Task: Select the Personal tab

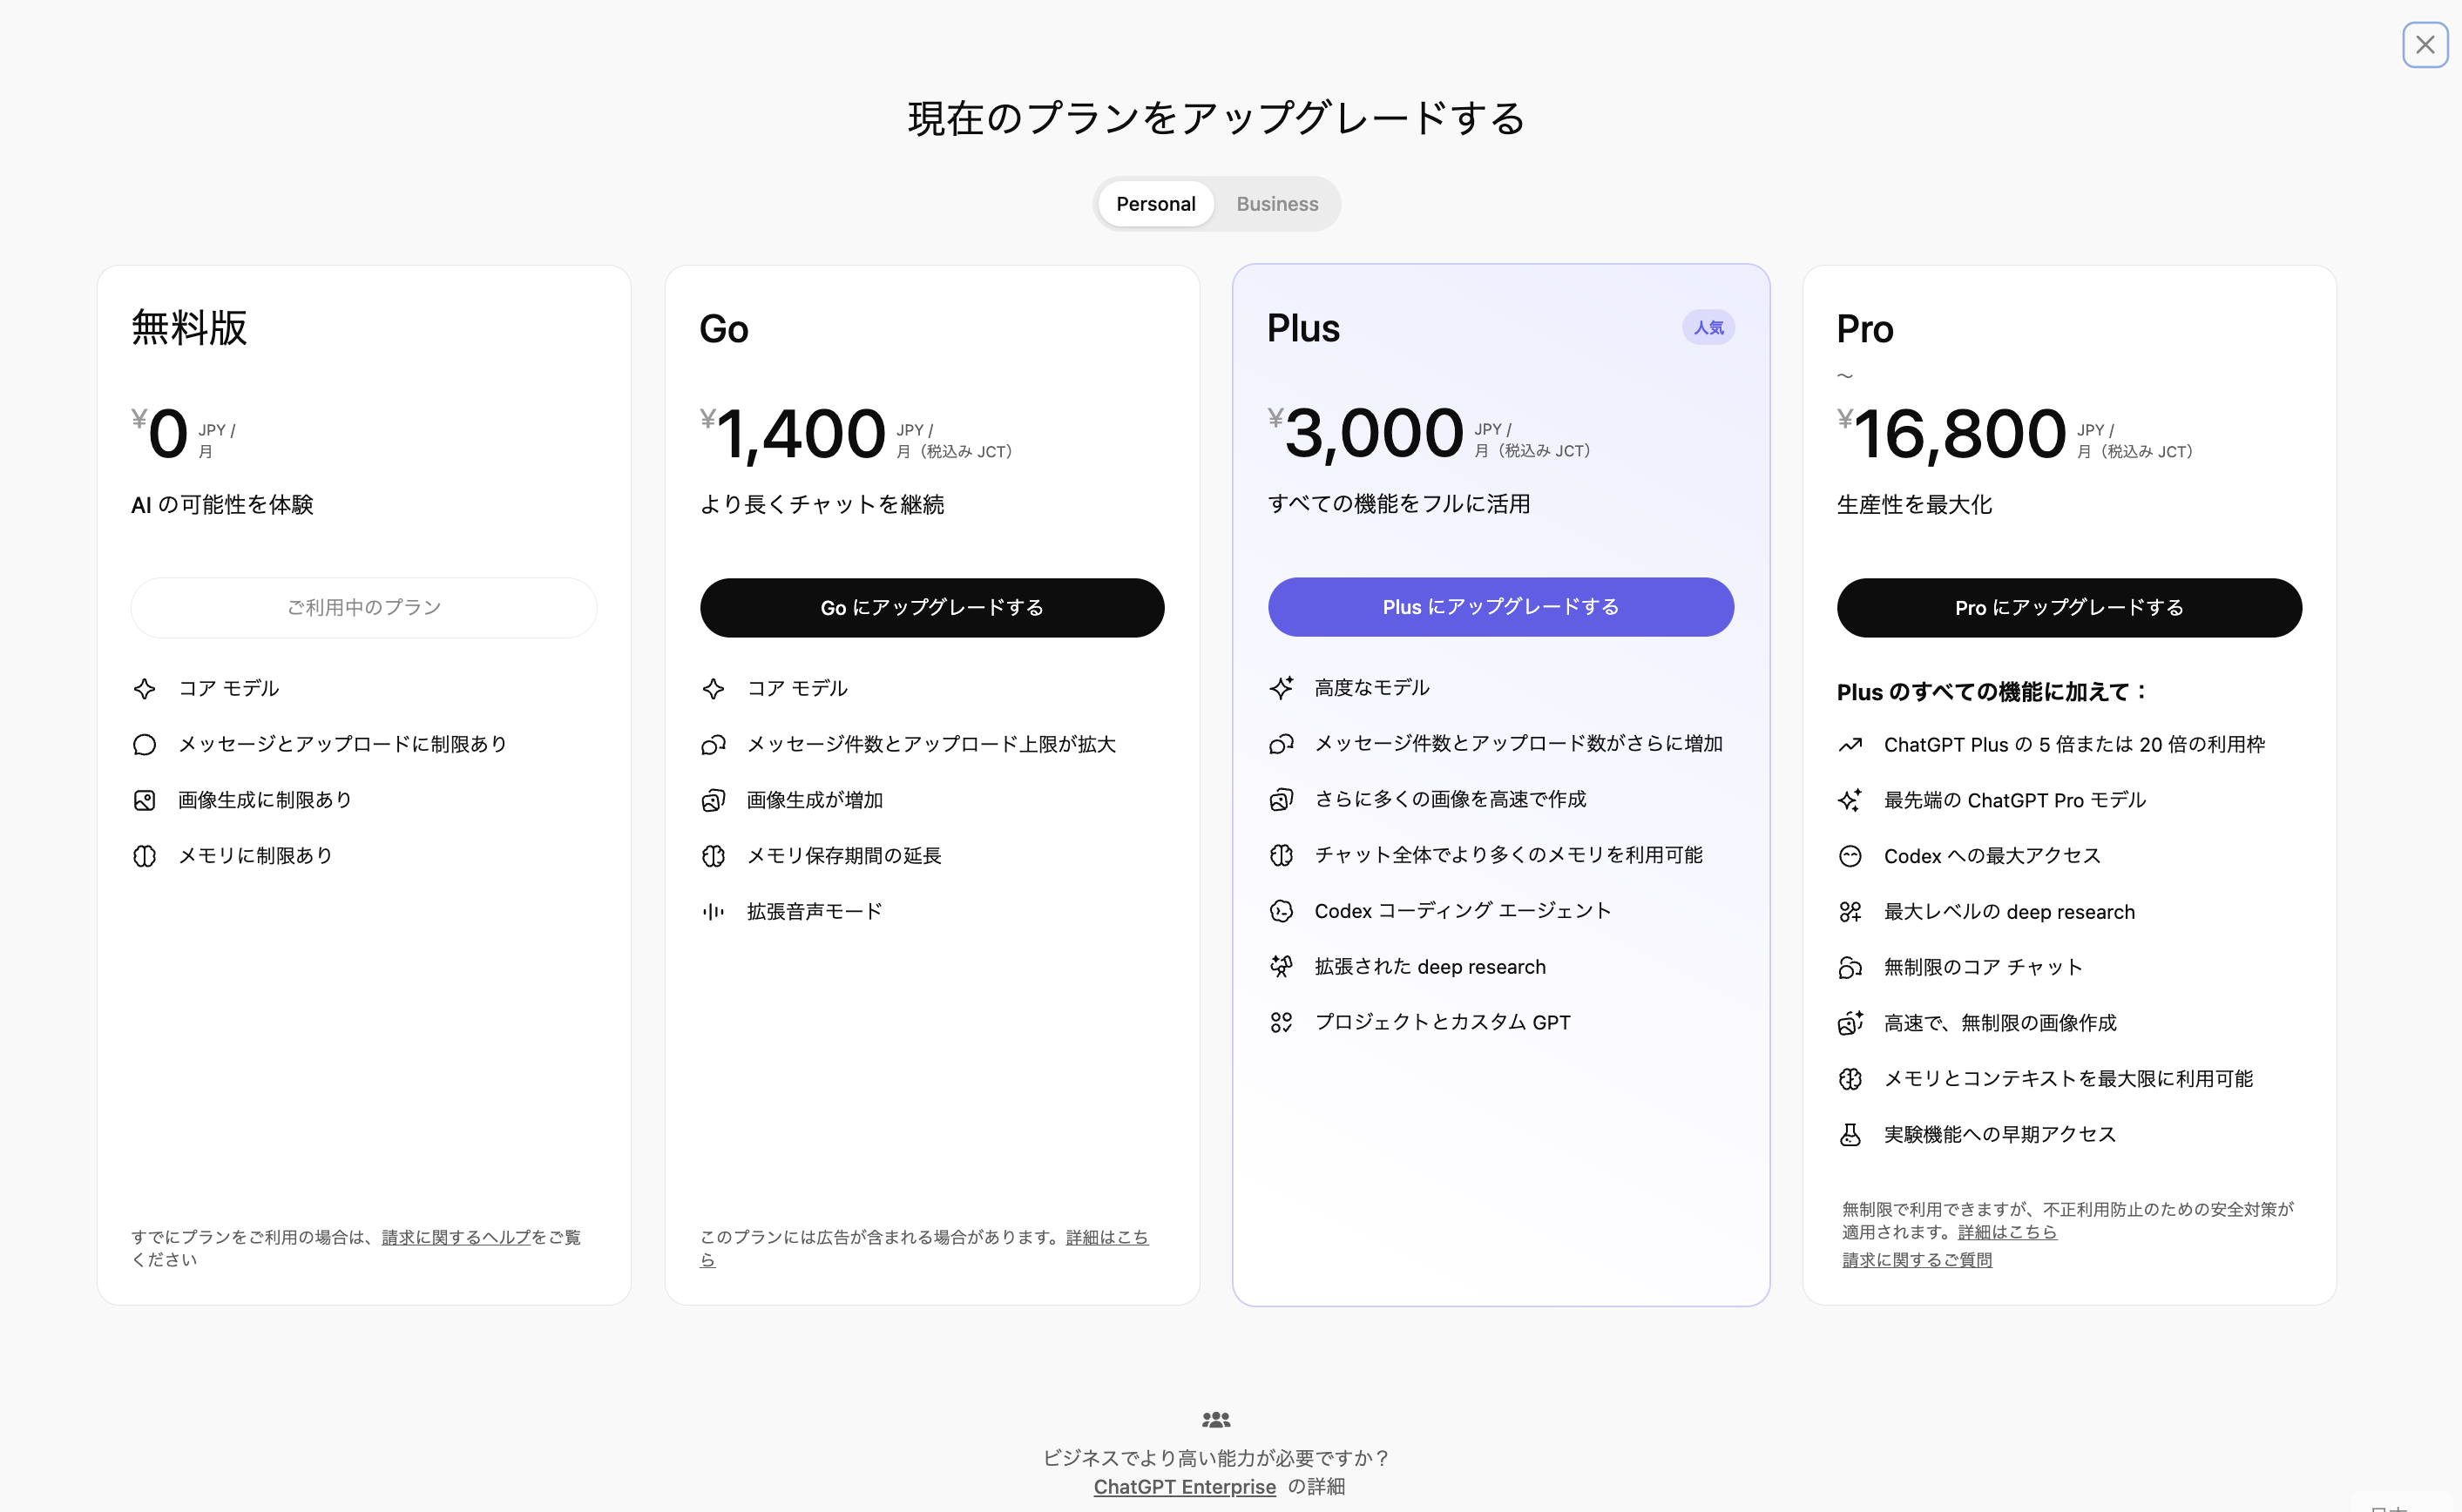Action: pos(1155,203)
